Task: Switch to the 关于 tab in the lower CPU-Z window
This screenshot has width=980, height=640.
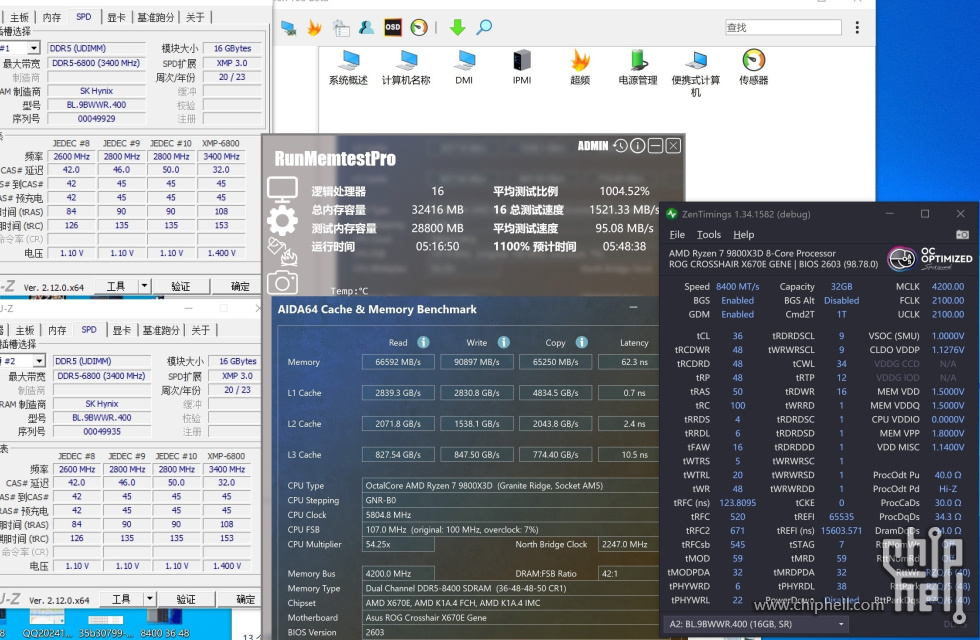Action: pyautogui.click(x=201, y=330)
